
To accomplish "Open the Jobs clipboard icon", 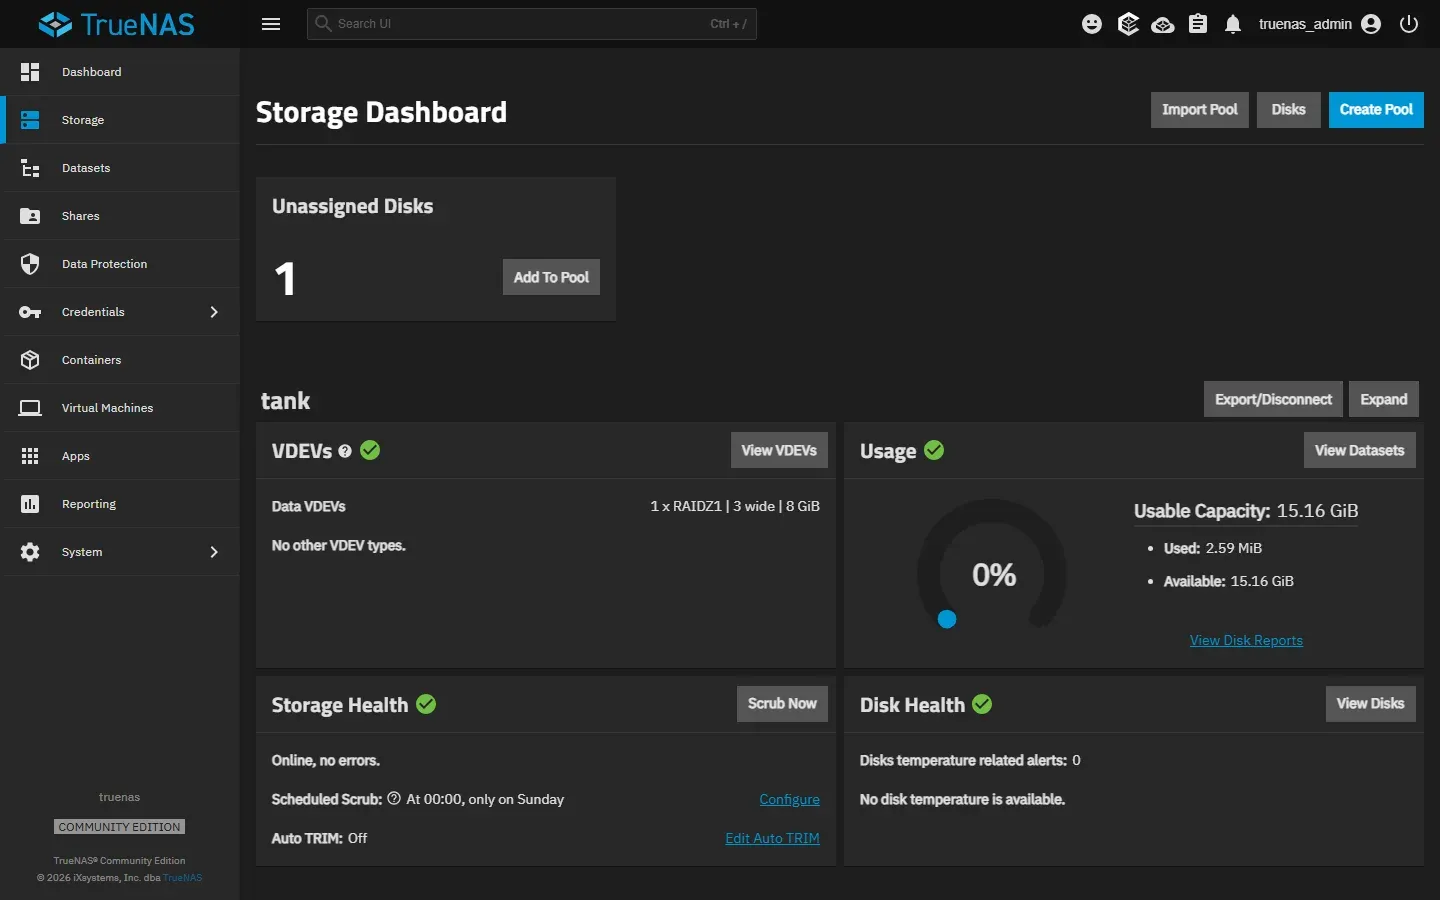I will click(1198, 24).
